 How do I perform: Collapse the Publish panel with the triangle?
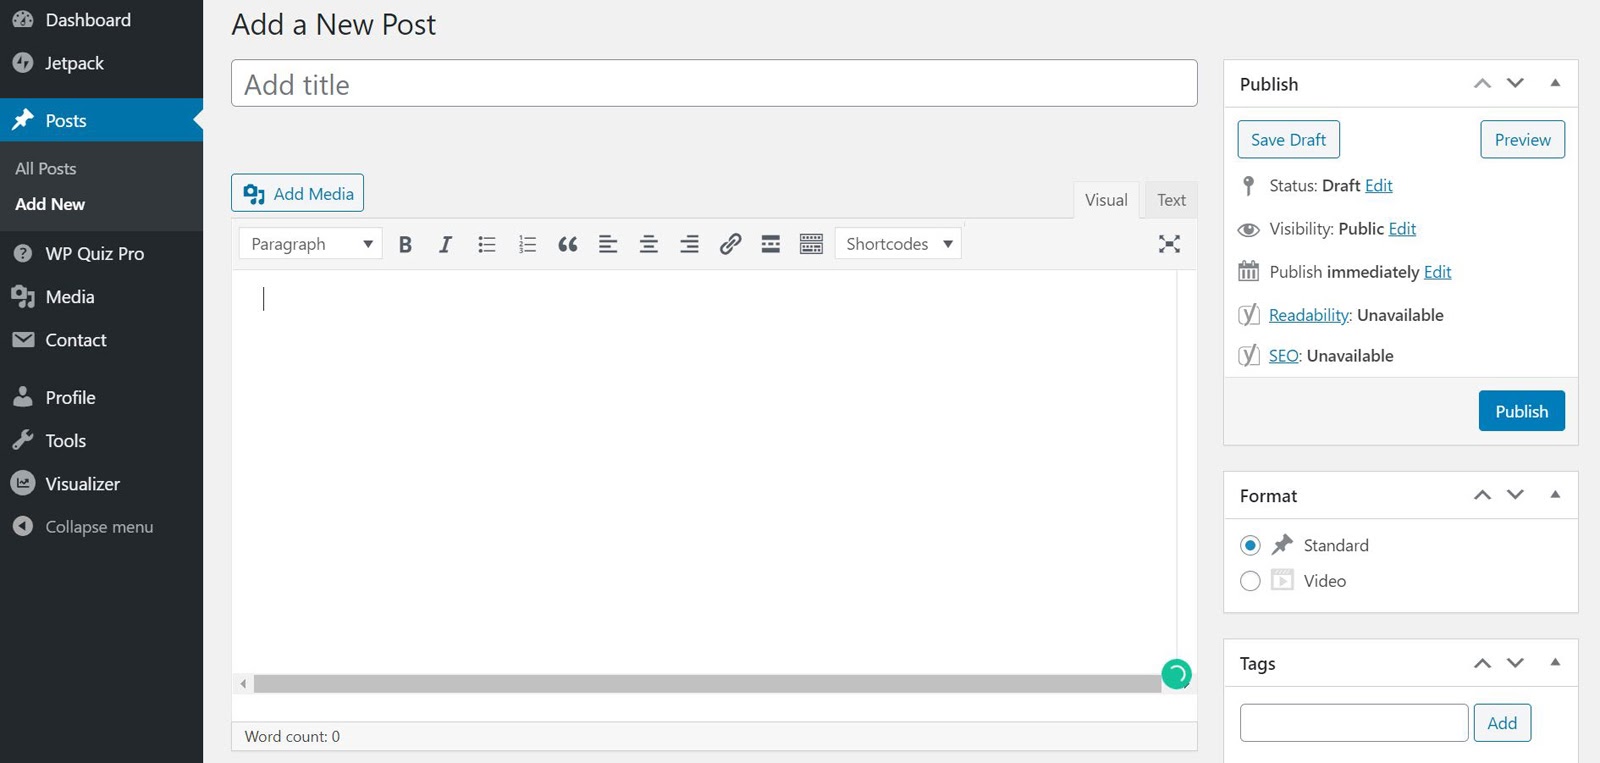(1555, 83)
